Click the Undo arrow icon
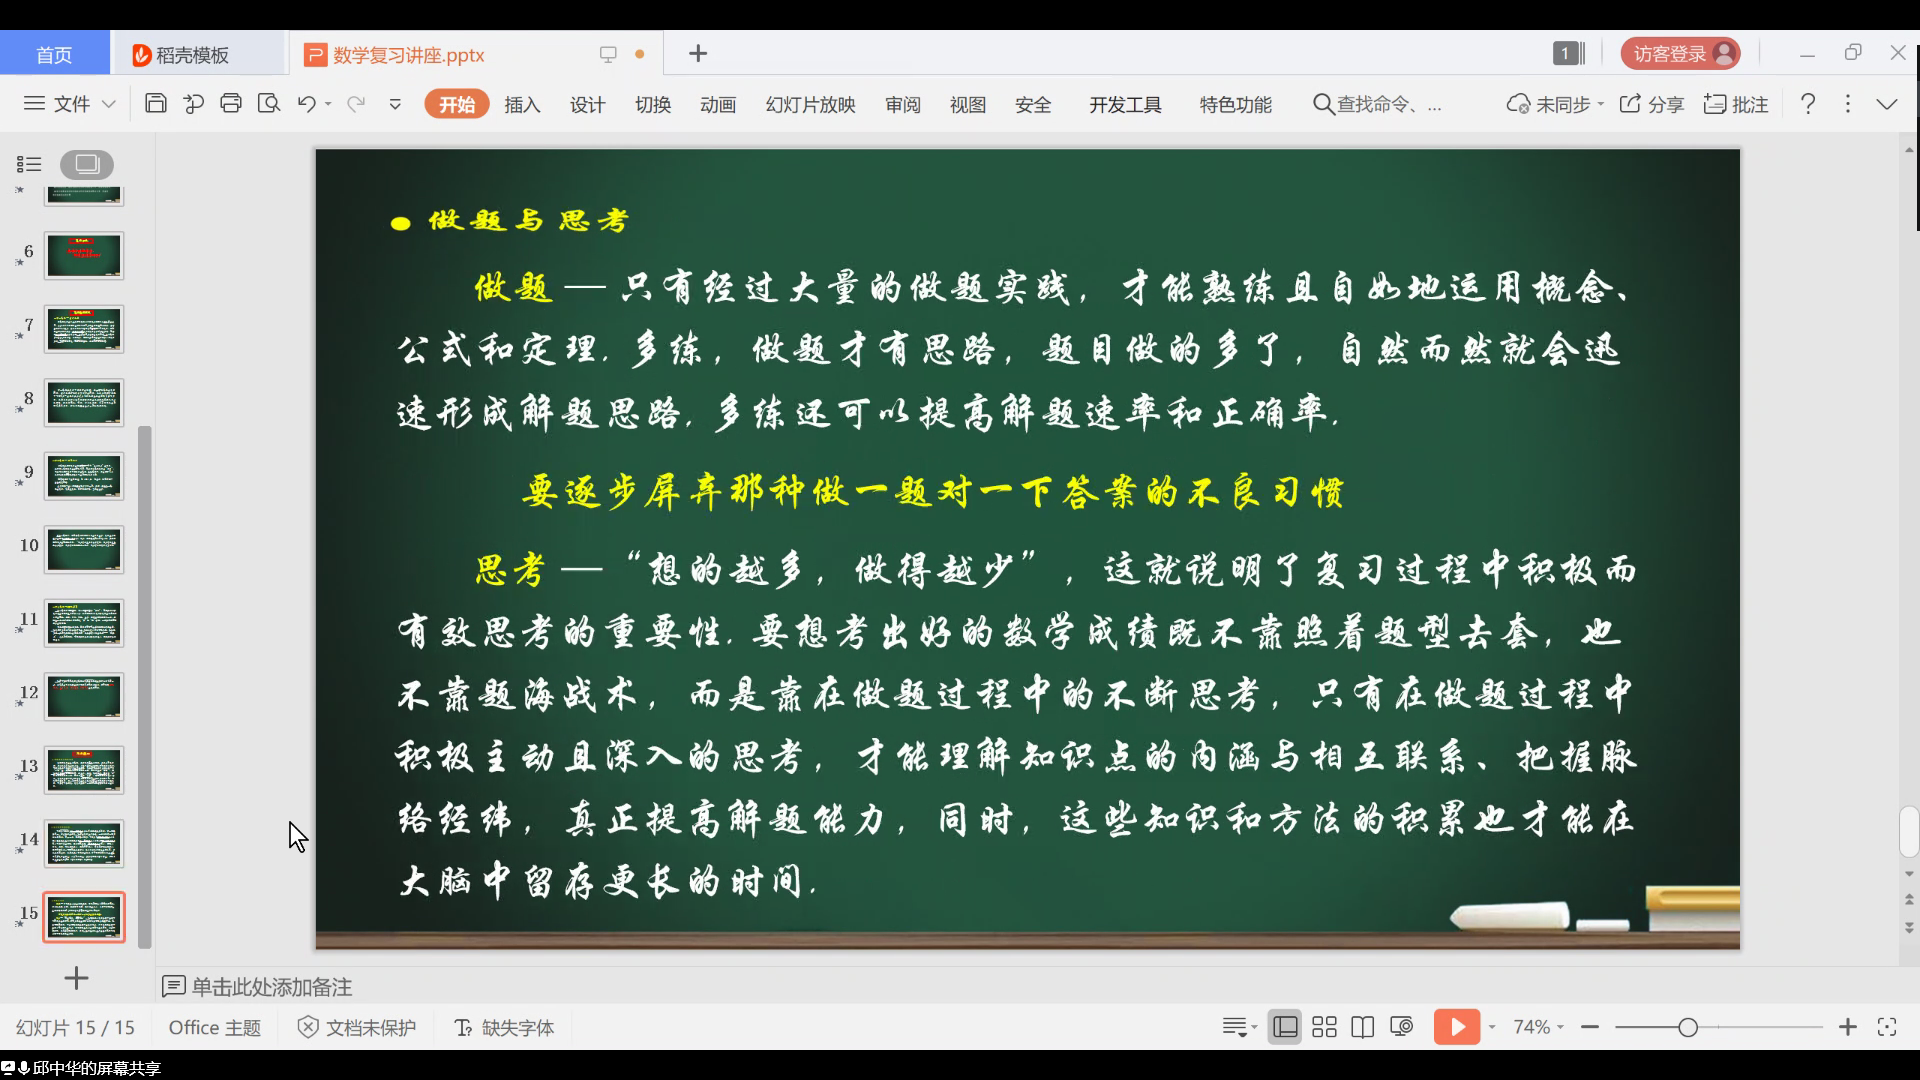The height and width of the screenshot is (1080, 1920). click(306, 103)
